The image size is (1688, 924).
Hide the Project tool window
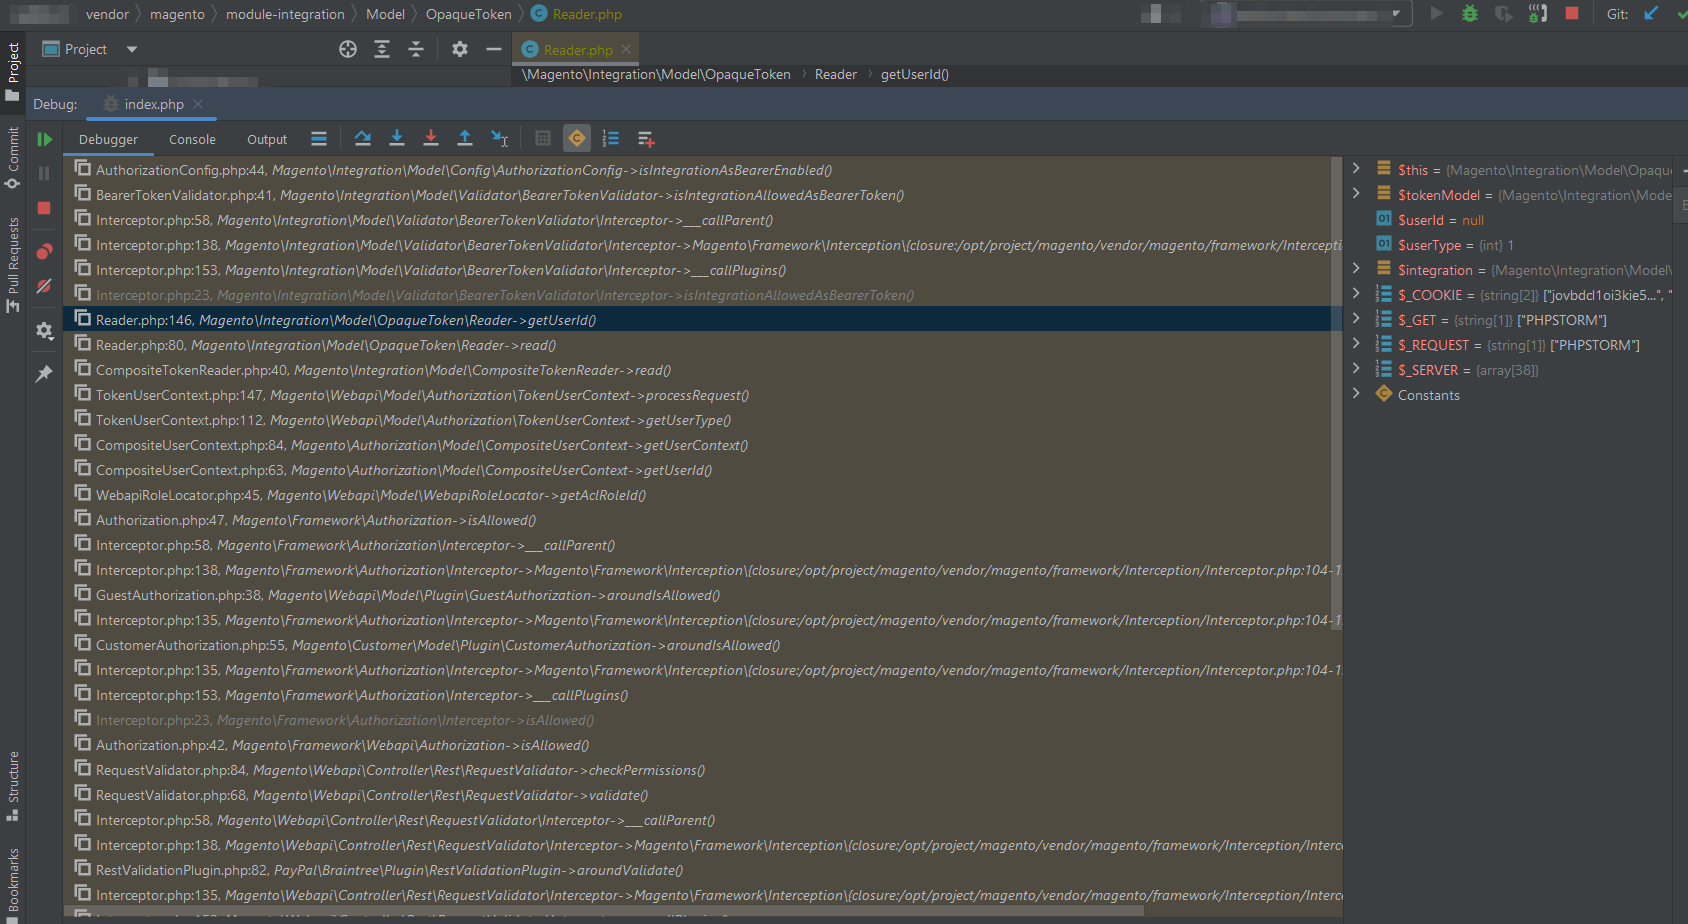click(x=494, y=49)
